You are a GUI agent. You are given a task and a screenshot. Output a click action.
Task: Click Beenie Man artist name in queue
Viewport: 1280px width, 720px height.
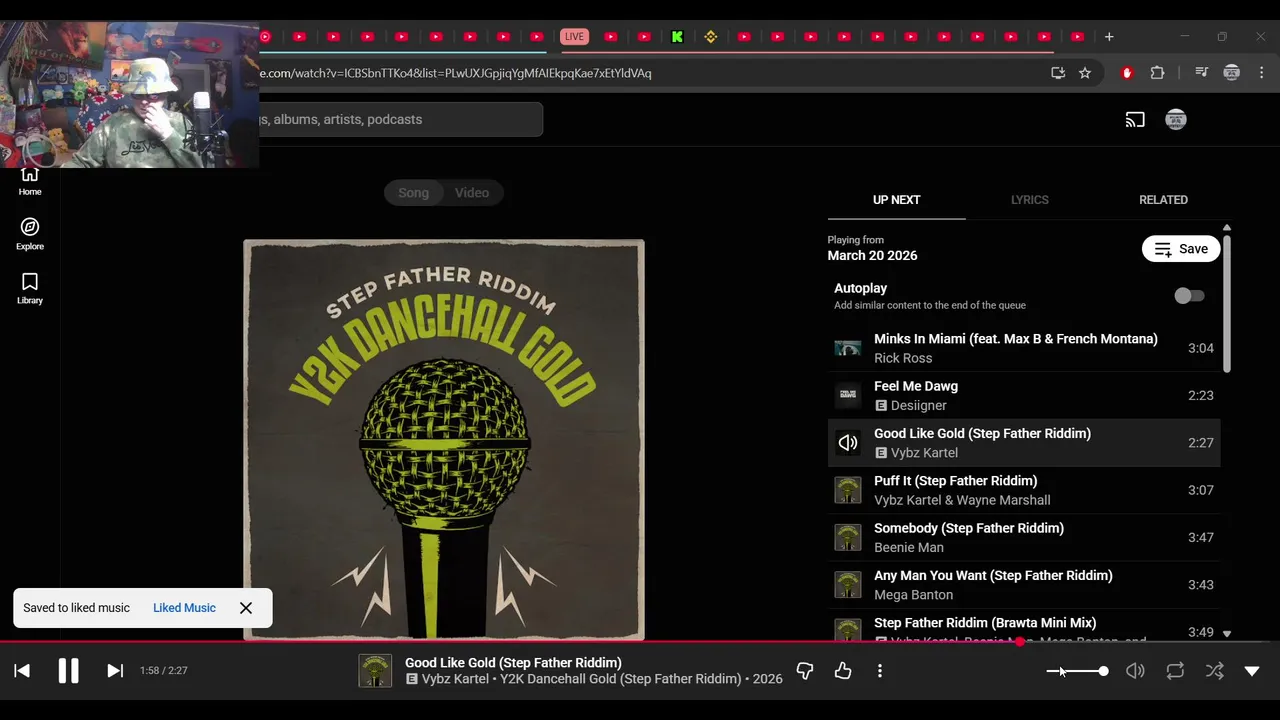(909, 547)
